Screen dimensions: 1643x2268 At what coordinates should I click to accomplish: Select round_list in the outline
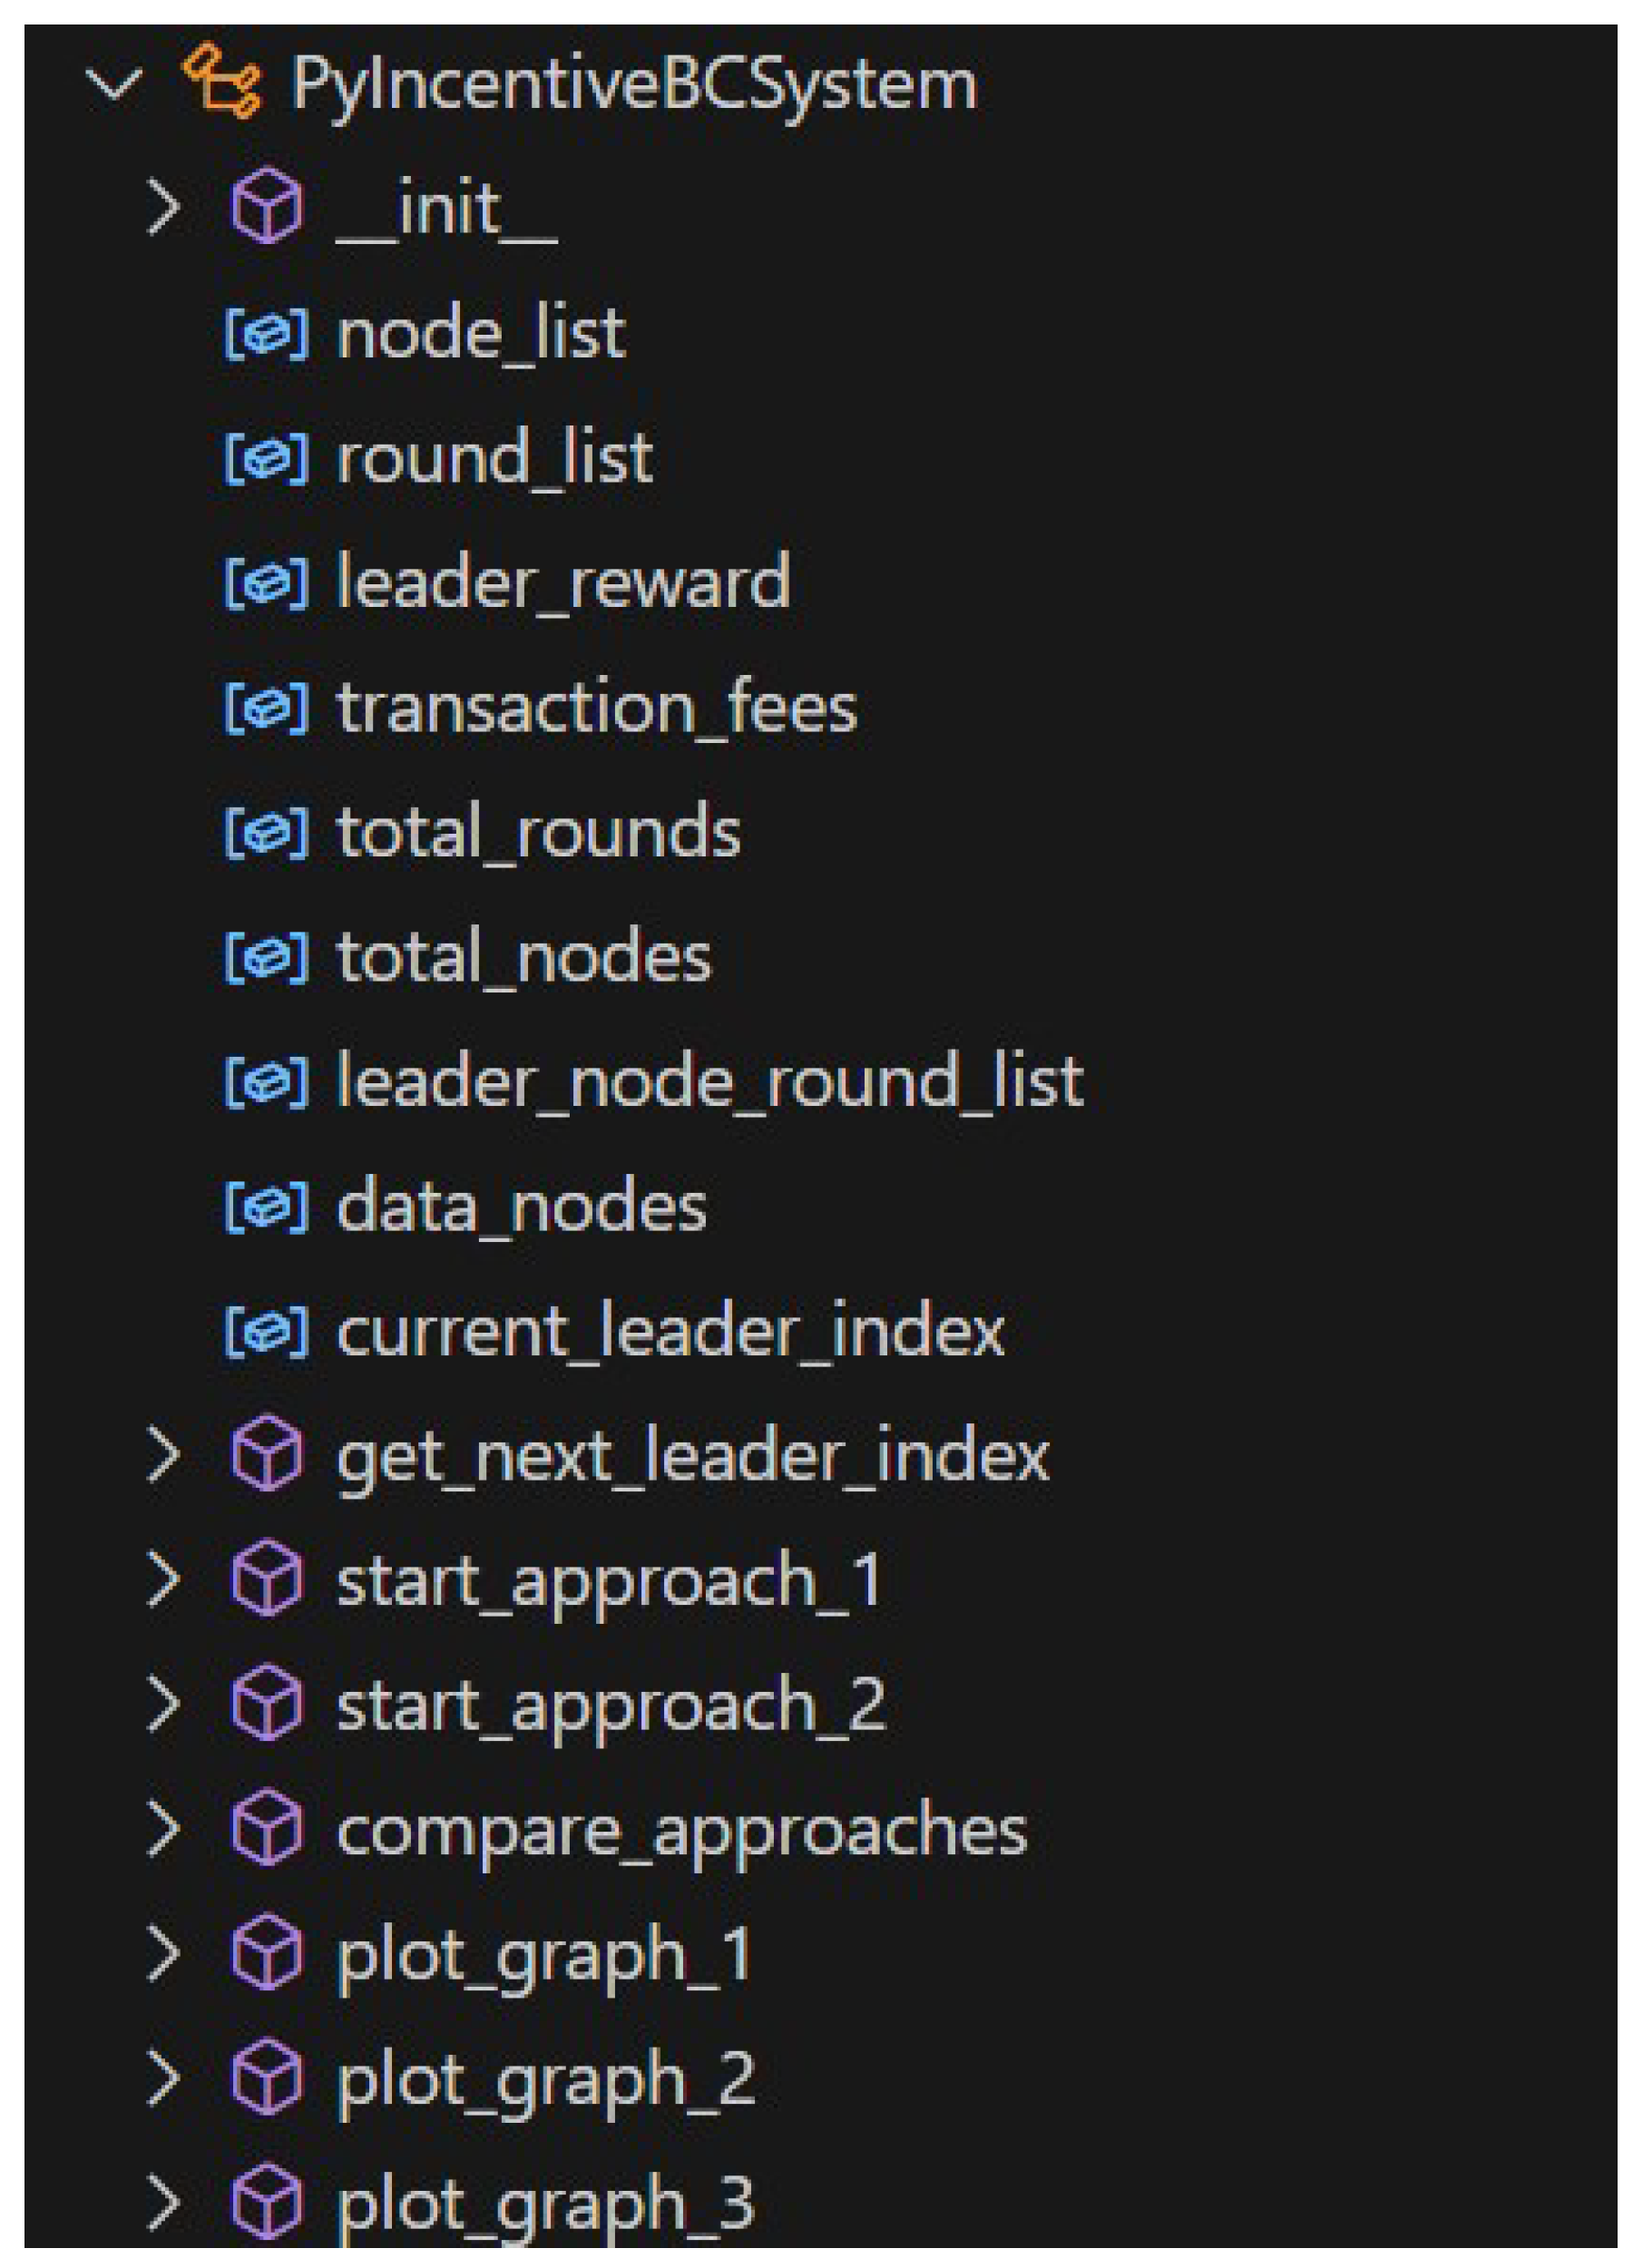coord(494,458)
